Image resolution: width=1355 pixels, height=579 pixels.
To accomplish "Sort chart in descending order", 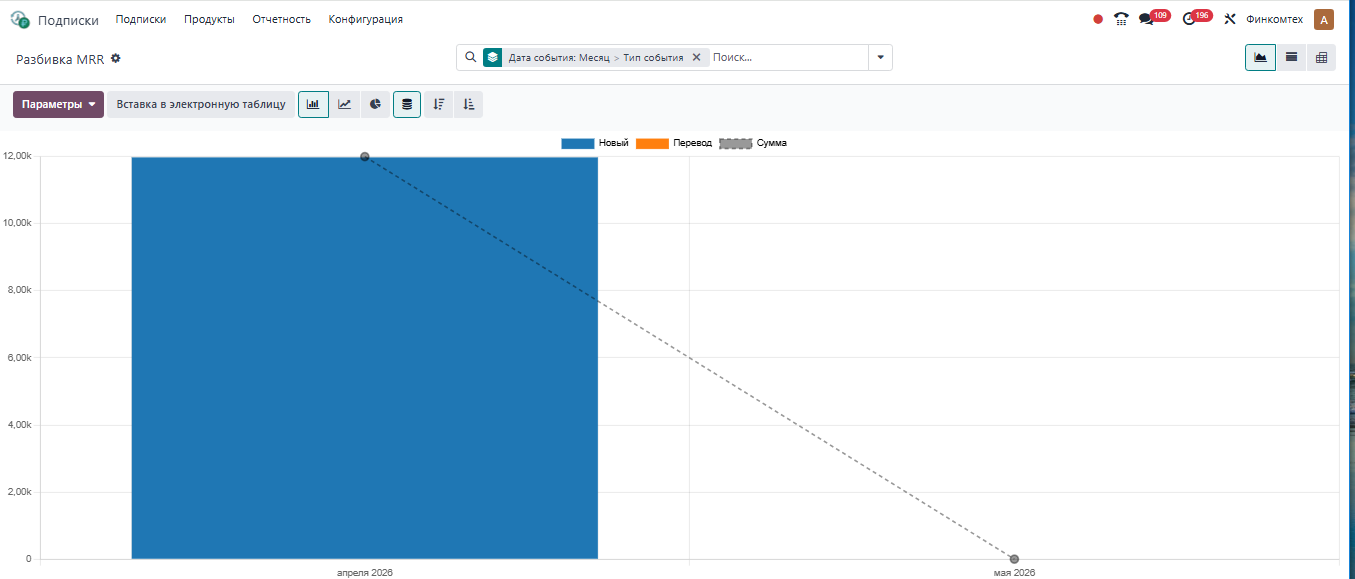I will pos(439,104).
